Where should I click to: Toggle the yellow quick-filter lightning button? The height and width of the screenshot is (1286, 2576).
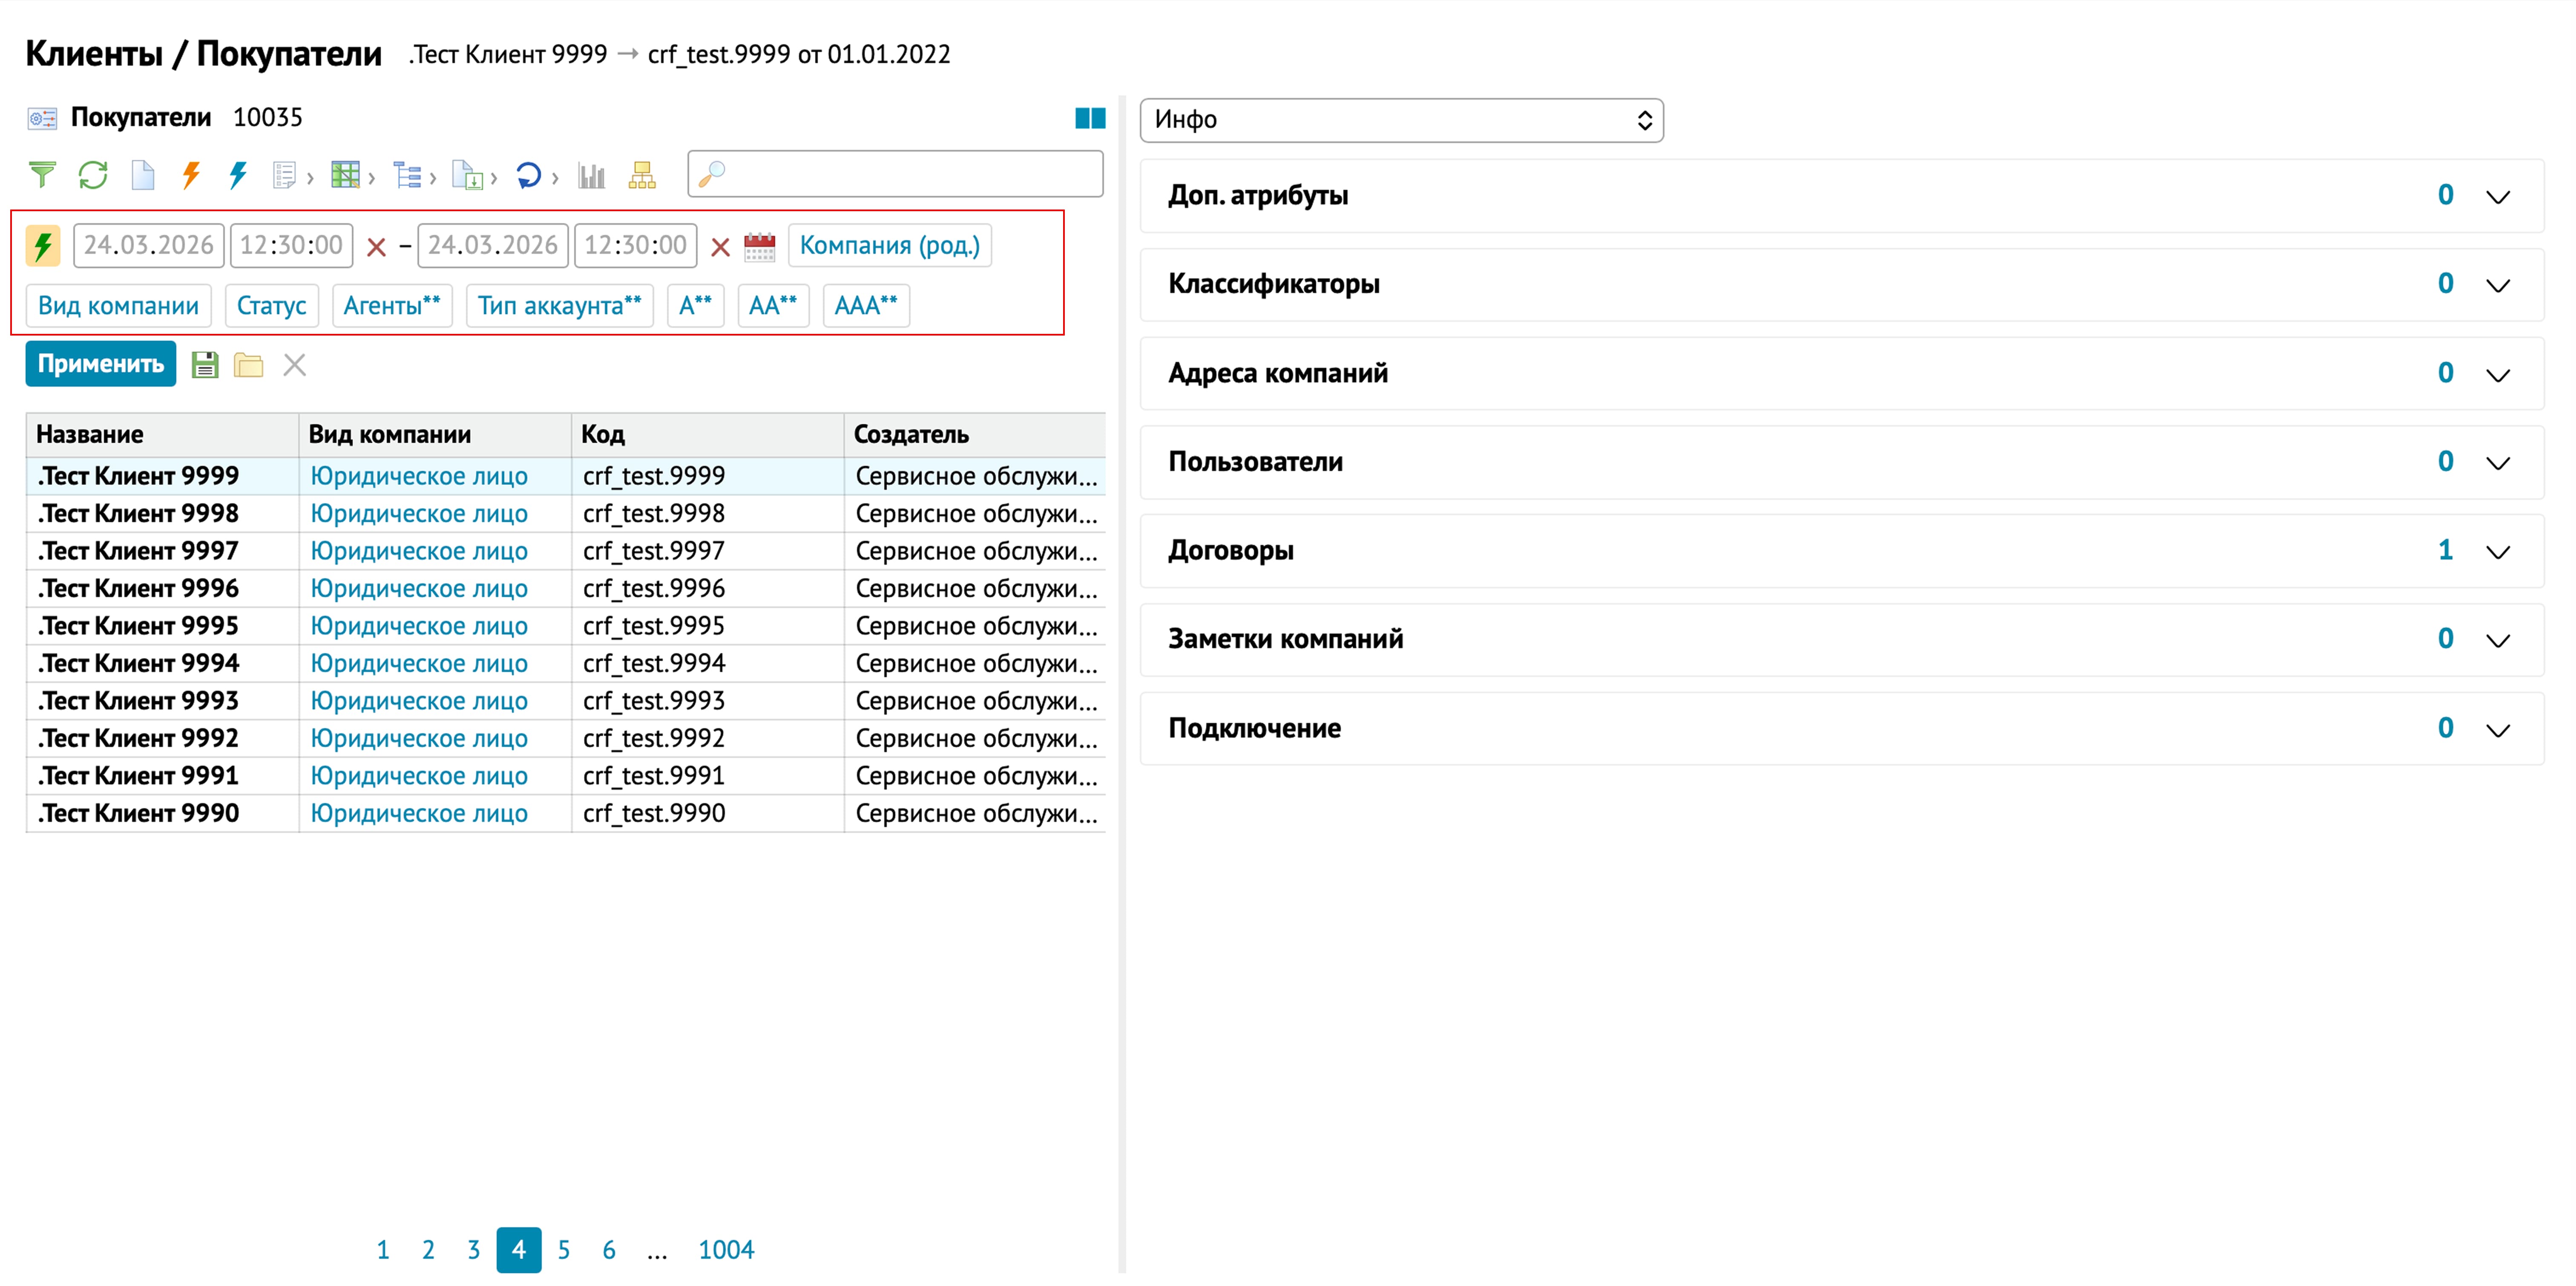43,246
